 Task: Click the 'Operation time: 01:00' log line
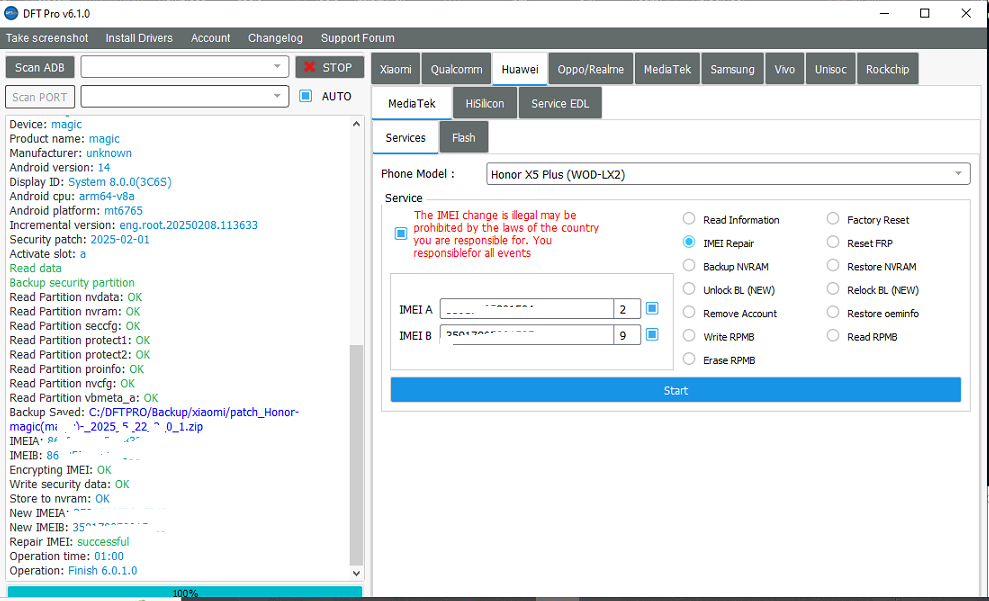click(66, 556)
